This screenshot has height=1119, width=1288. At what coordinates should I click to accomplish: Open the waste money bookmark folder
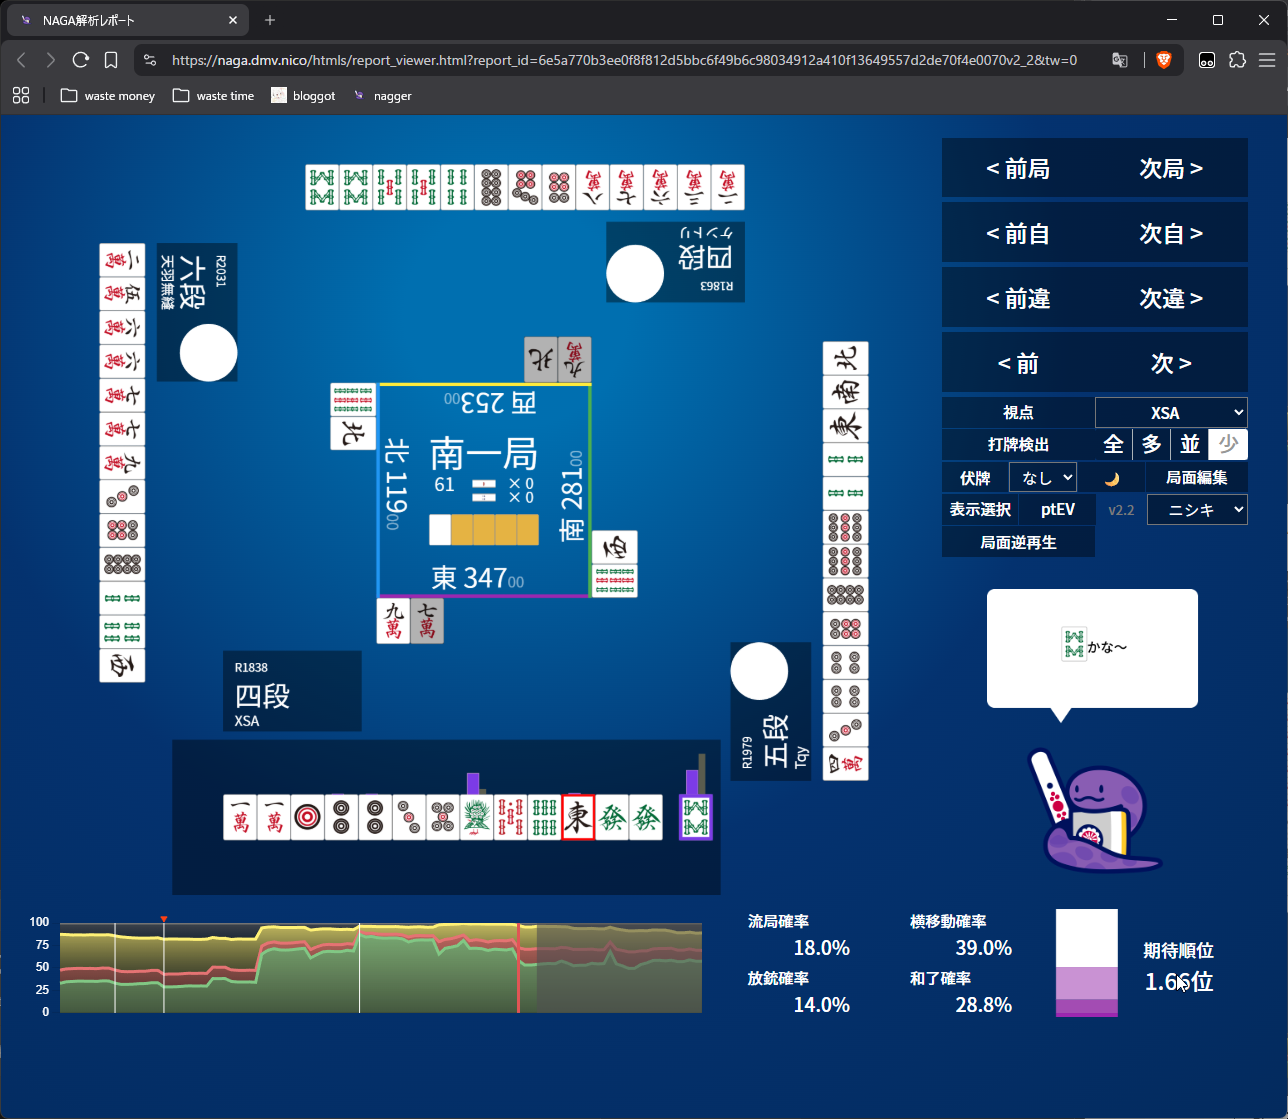pyautogui.click(x=108, y=95)
